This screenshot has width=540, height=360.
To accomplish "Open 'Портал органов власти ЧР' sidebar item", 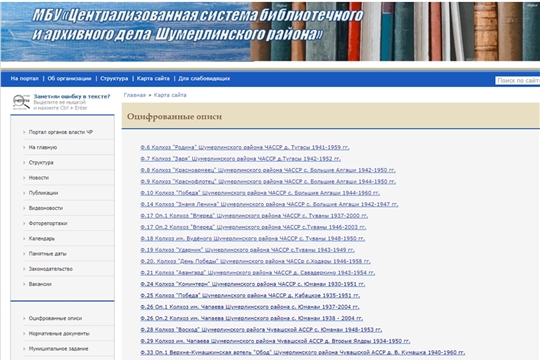I will [61, 132].
